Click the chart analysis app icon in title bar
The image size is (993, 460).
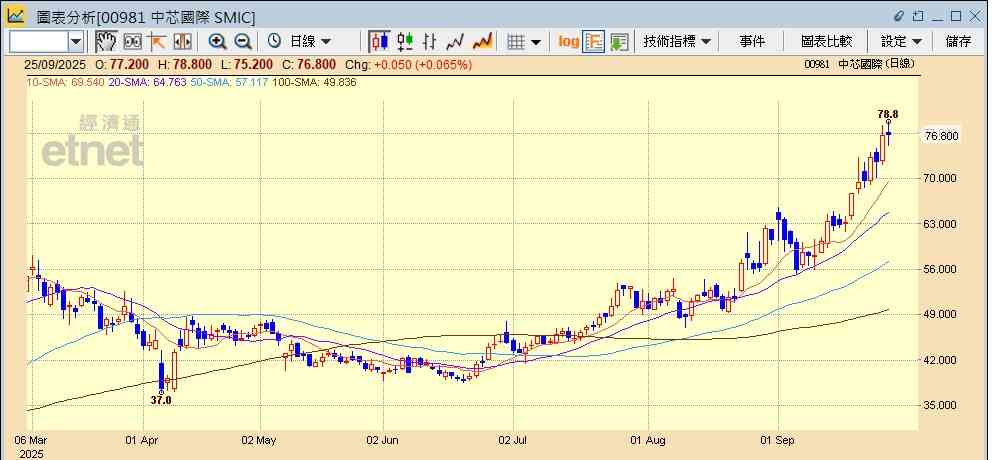[16, 15]
